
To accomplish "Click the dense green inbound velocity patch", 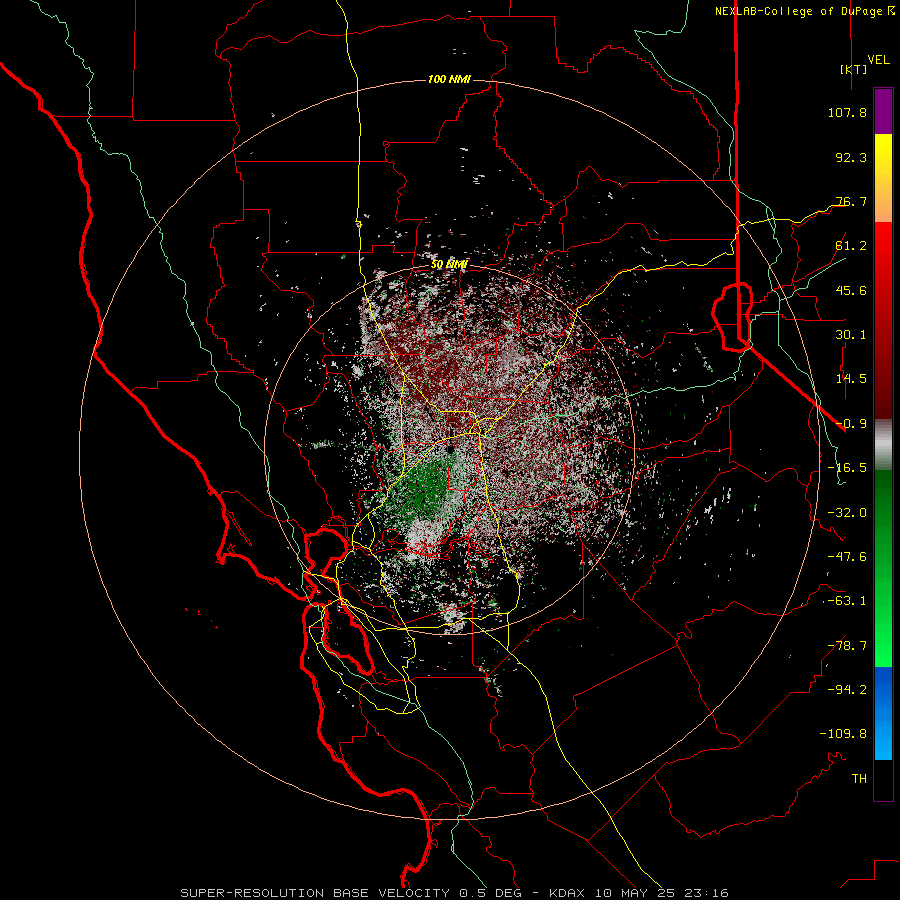I will click(426, 487).
